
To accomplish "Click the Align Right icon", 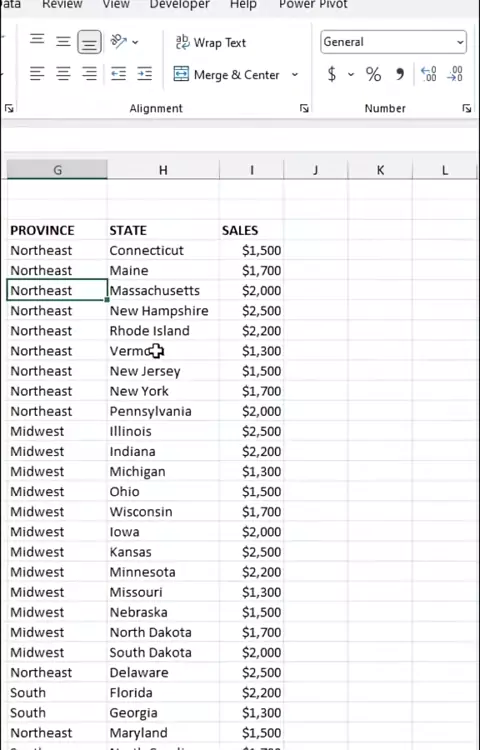I will [89, 74].
